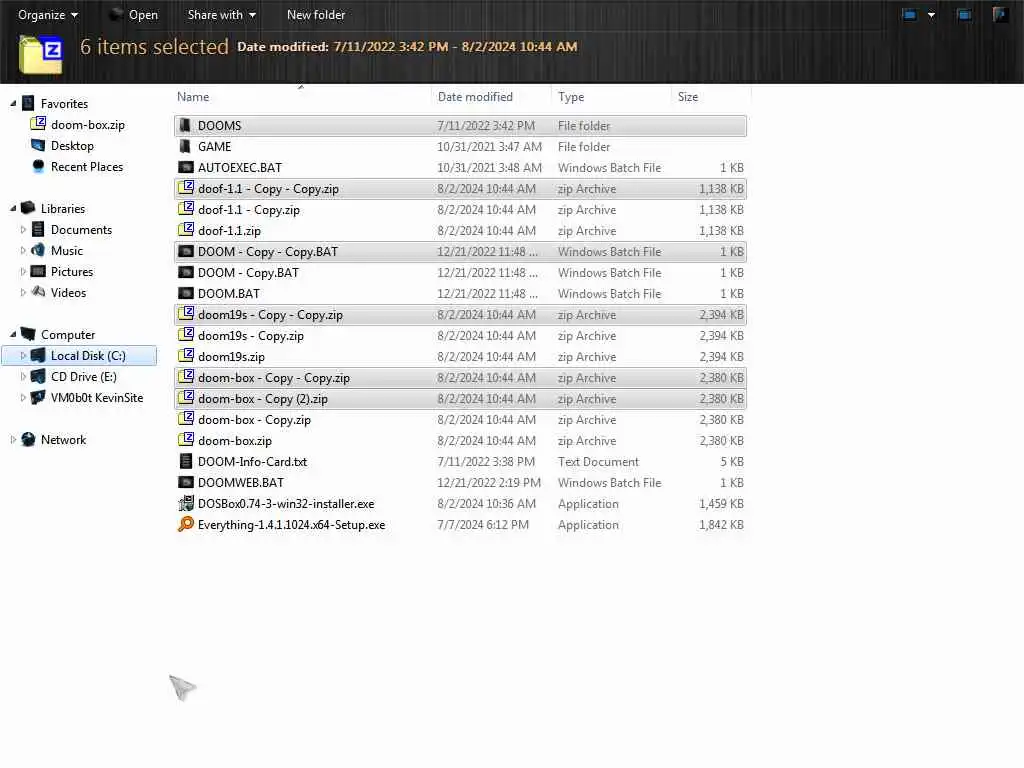Click the 5 KB size cell
The width and height of the screenshot is (1024, 768).
tap(732, 462)
